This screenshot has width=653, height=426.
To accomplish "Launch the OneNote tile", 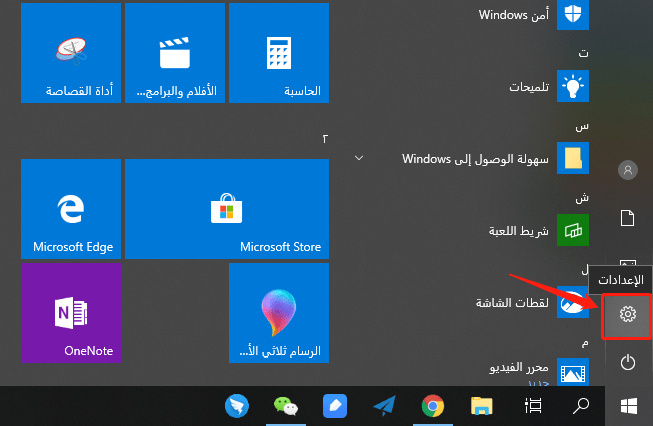I will click(x=71, y=313).
